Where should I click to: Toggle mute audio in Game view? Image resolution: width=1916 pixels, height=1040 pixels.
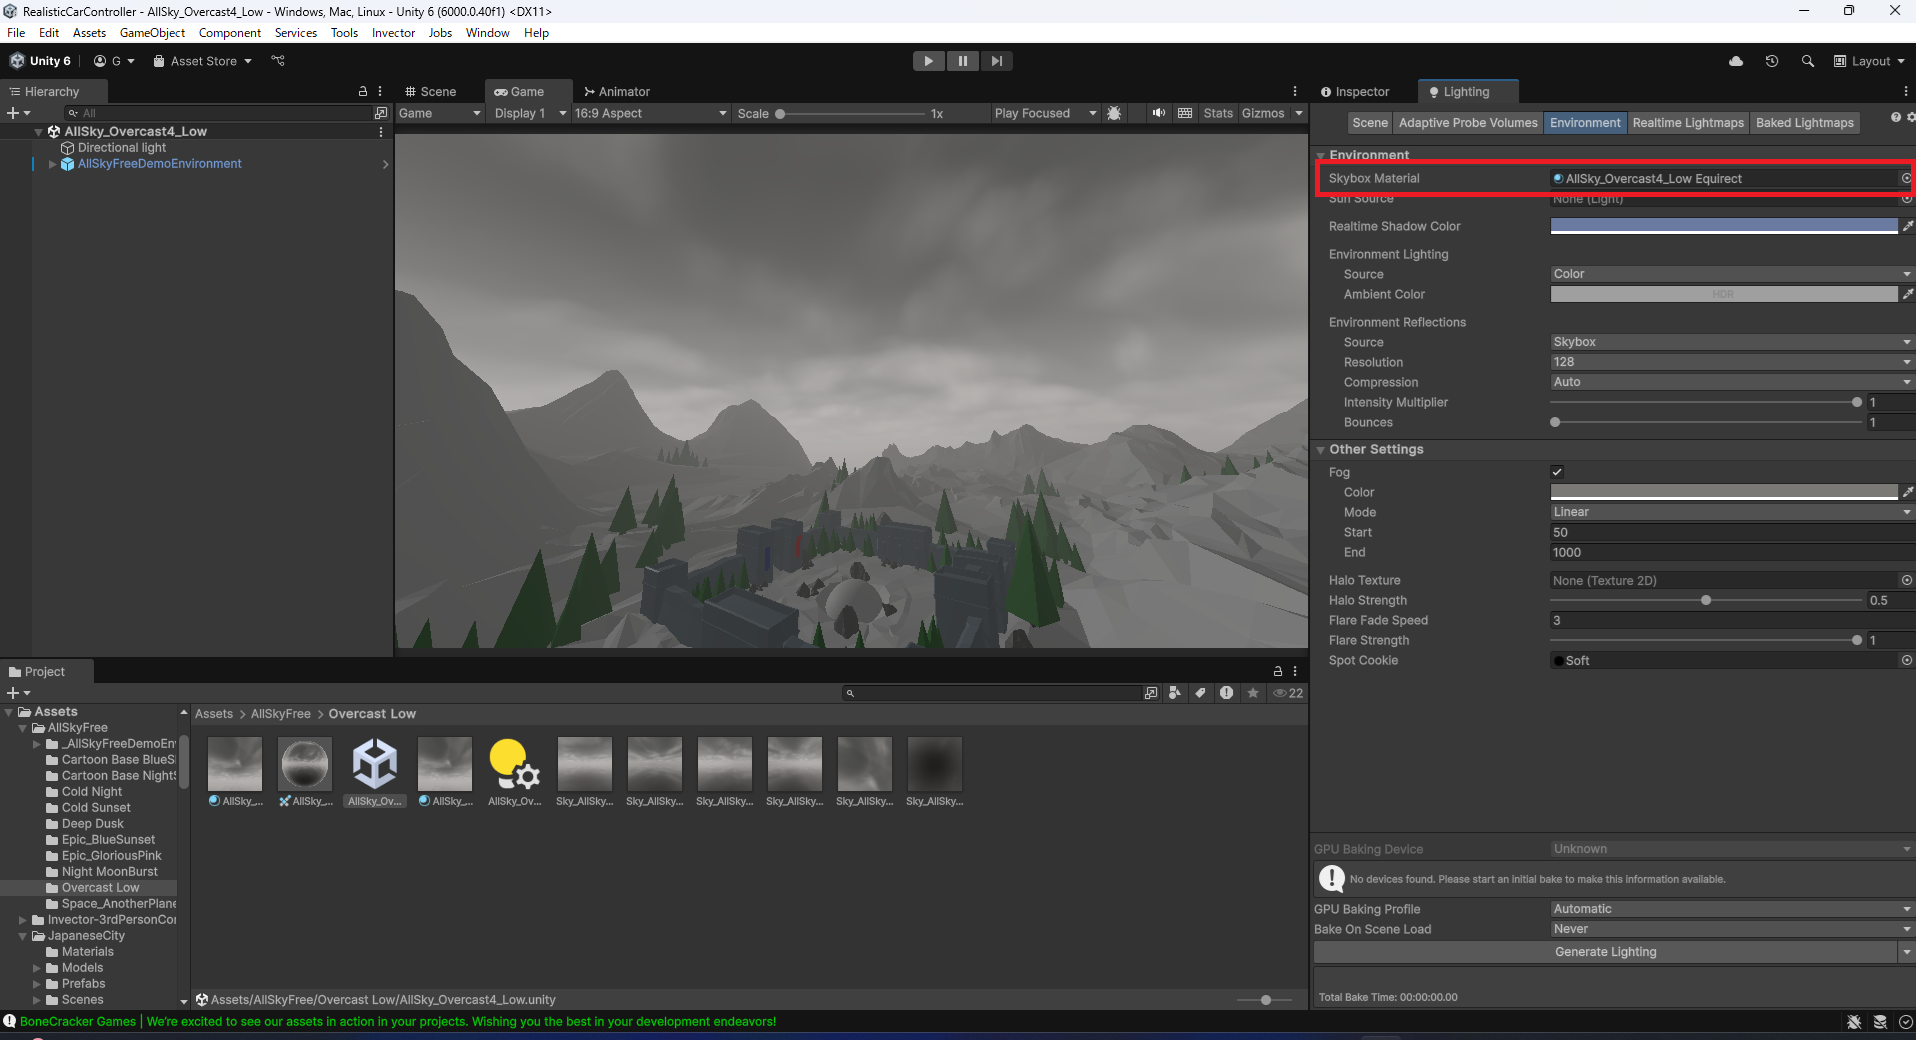tap(1158, 113)
